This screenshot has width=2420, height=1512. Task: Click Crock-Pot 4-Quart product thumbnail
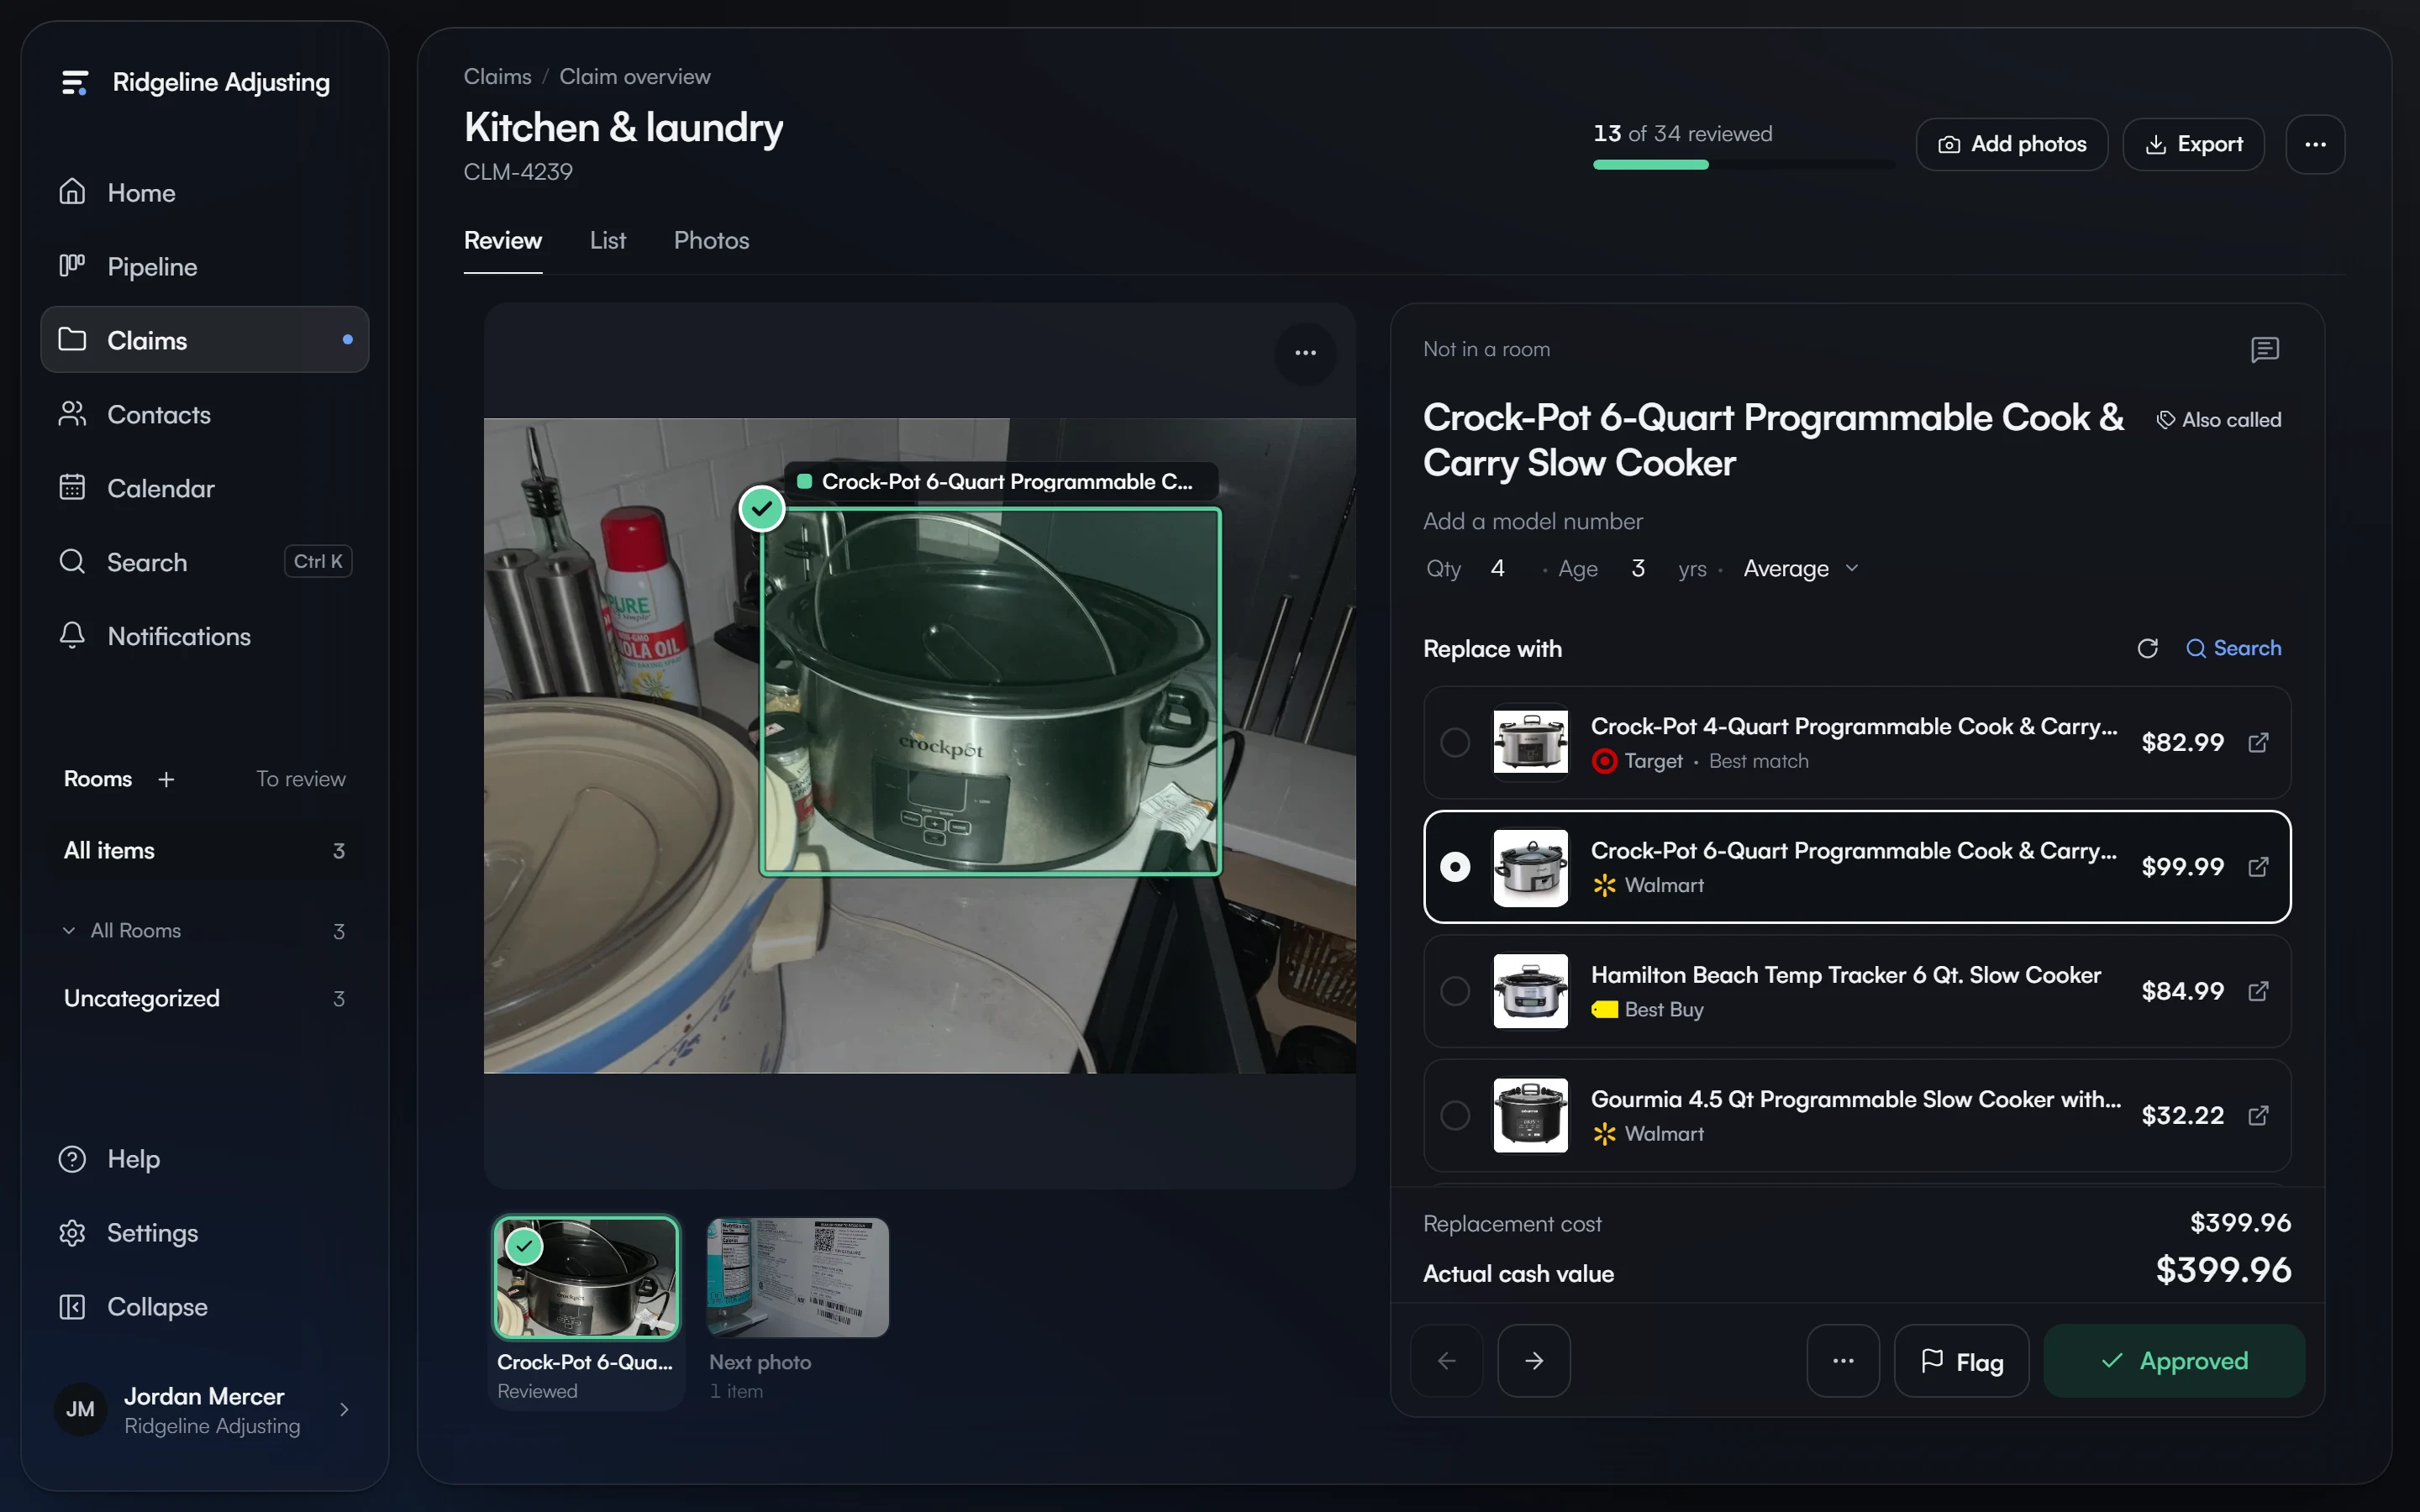(1530, 743)
